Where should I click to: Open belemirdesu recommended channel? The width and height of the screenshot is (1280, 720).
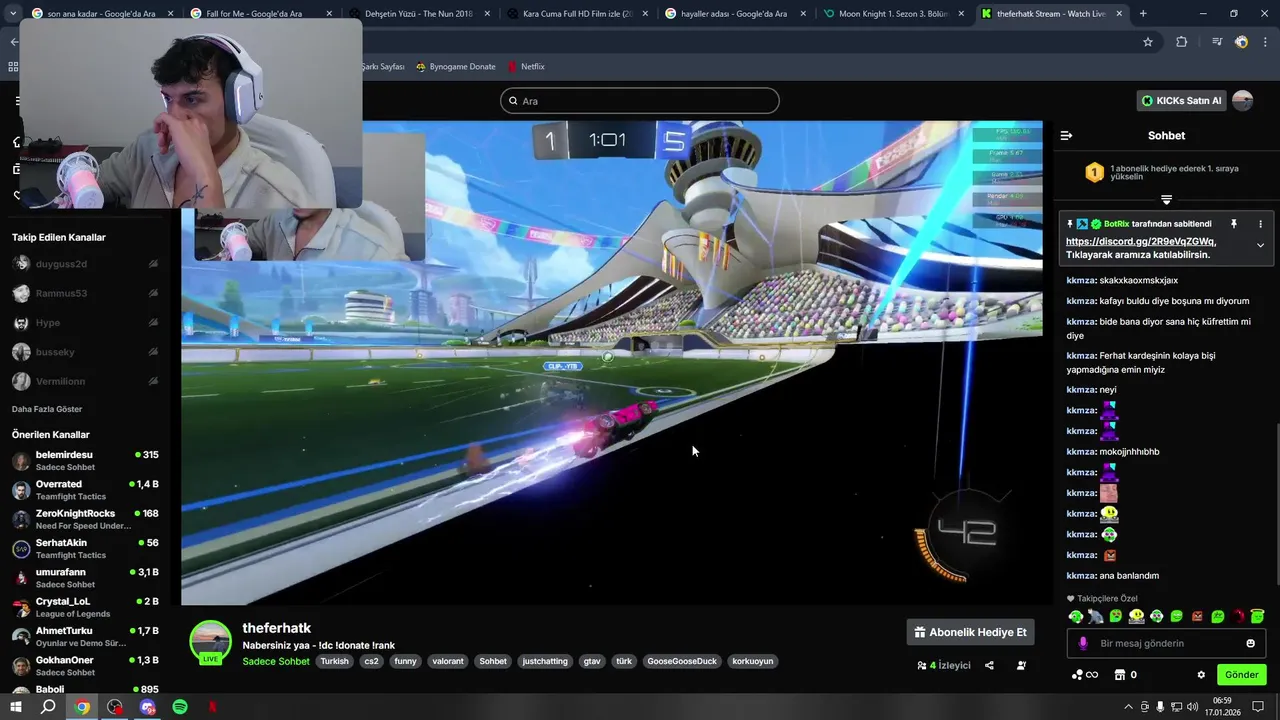point(85,461)
